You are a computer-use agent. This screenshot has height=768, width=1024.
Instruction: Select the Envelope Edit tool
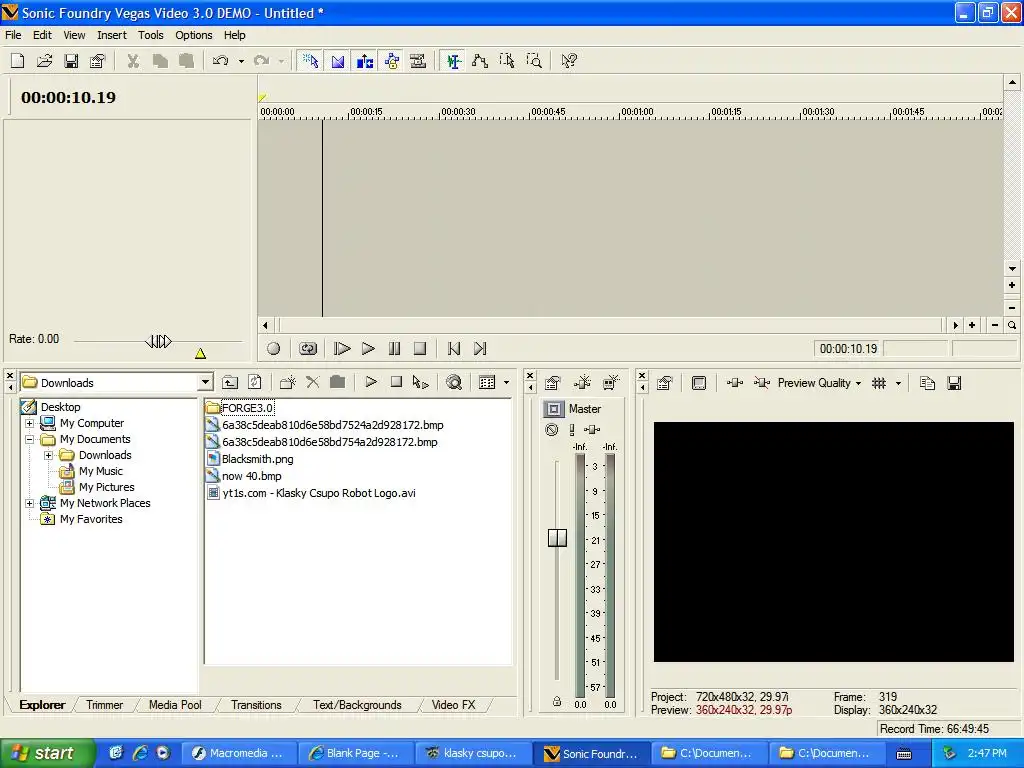[x=480, y=61]
